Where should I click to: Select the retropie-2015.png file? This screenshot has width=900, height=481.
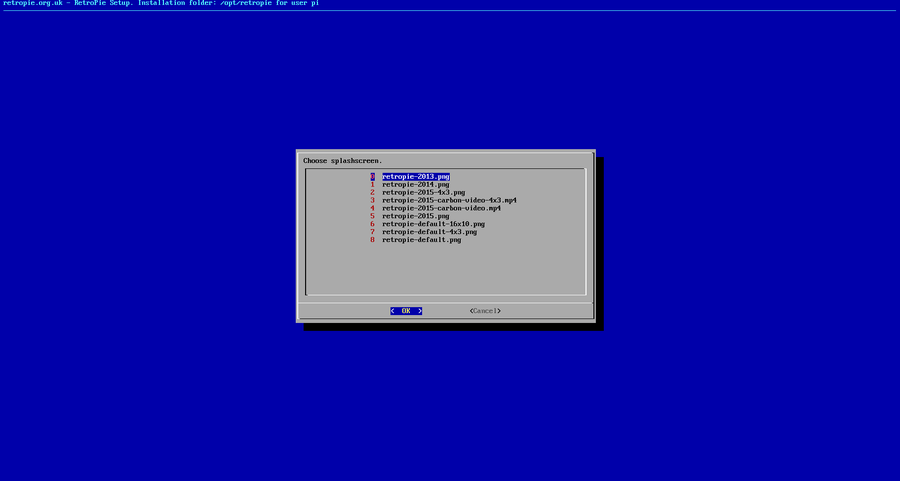tap(415, 216)
